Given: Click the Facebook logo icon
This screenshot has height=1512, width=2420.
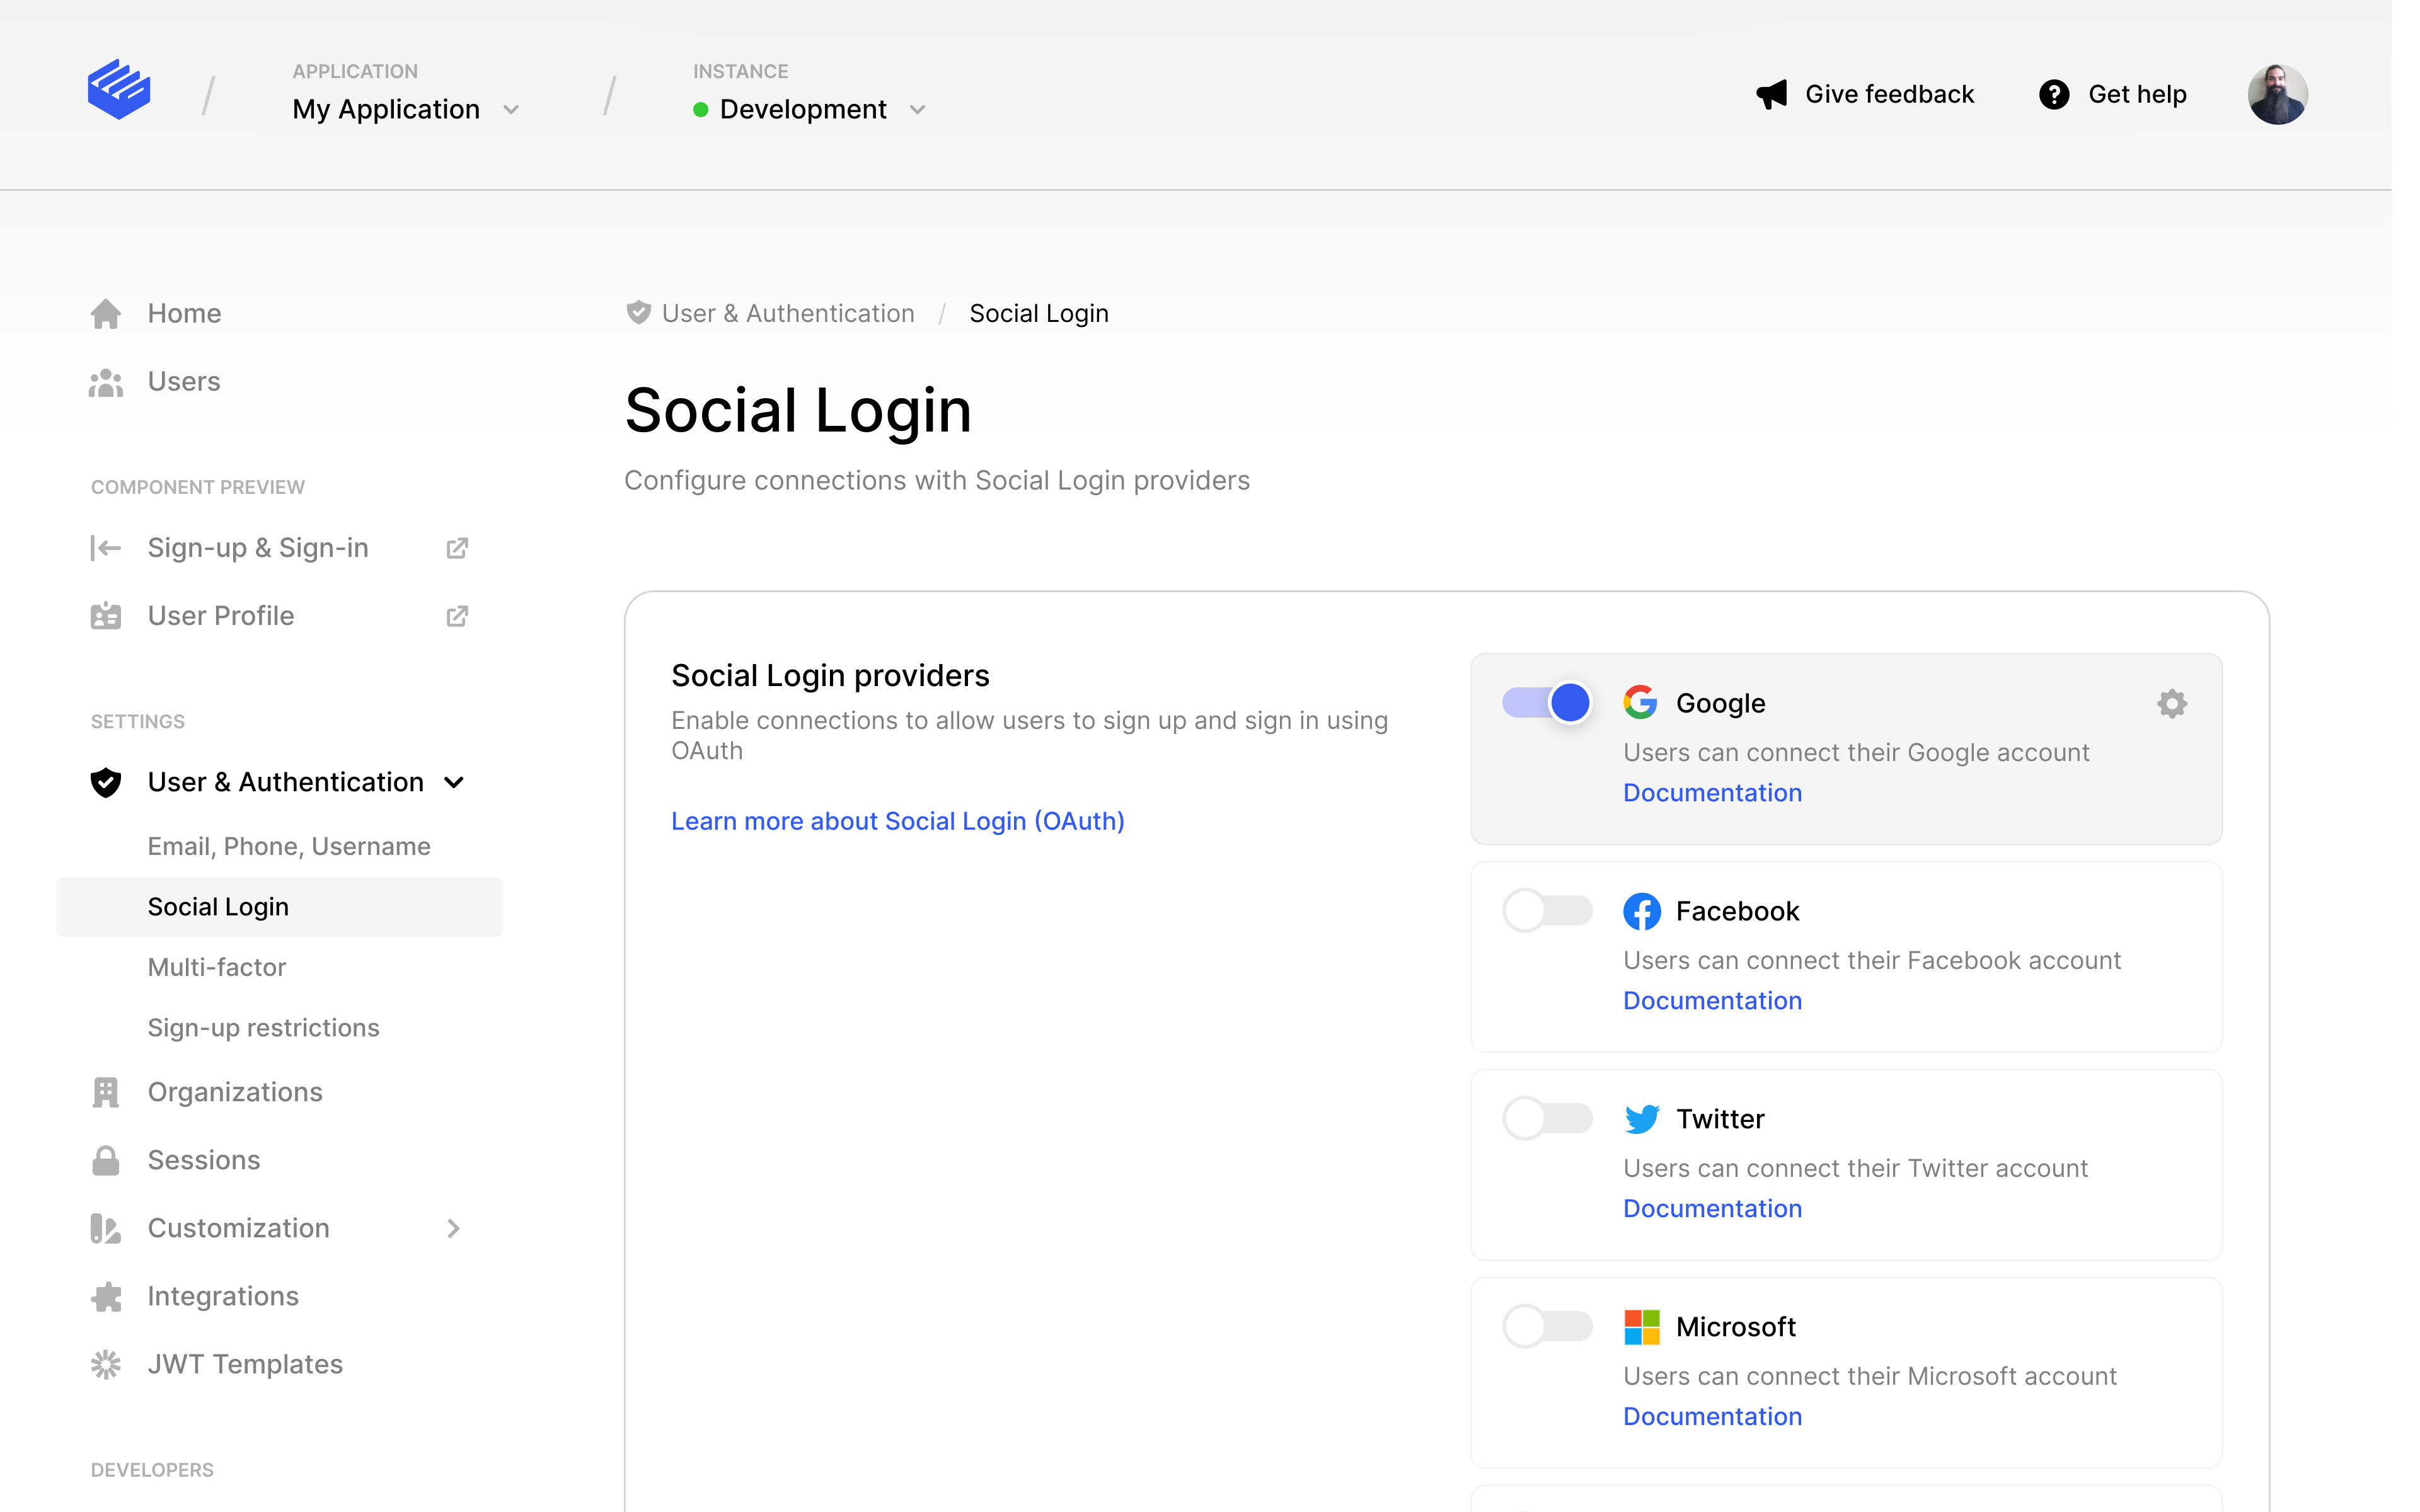Looking at the screenshot, I should [1641, 911].
